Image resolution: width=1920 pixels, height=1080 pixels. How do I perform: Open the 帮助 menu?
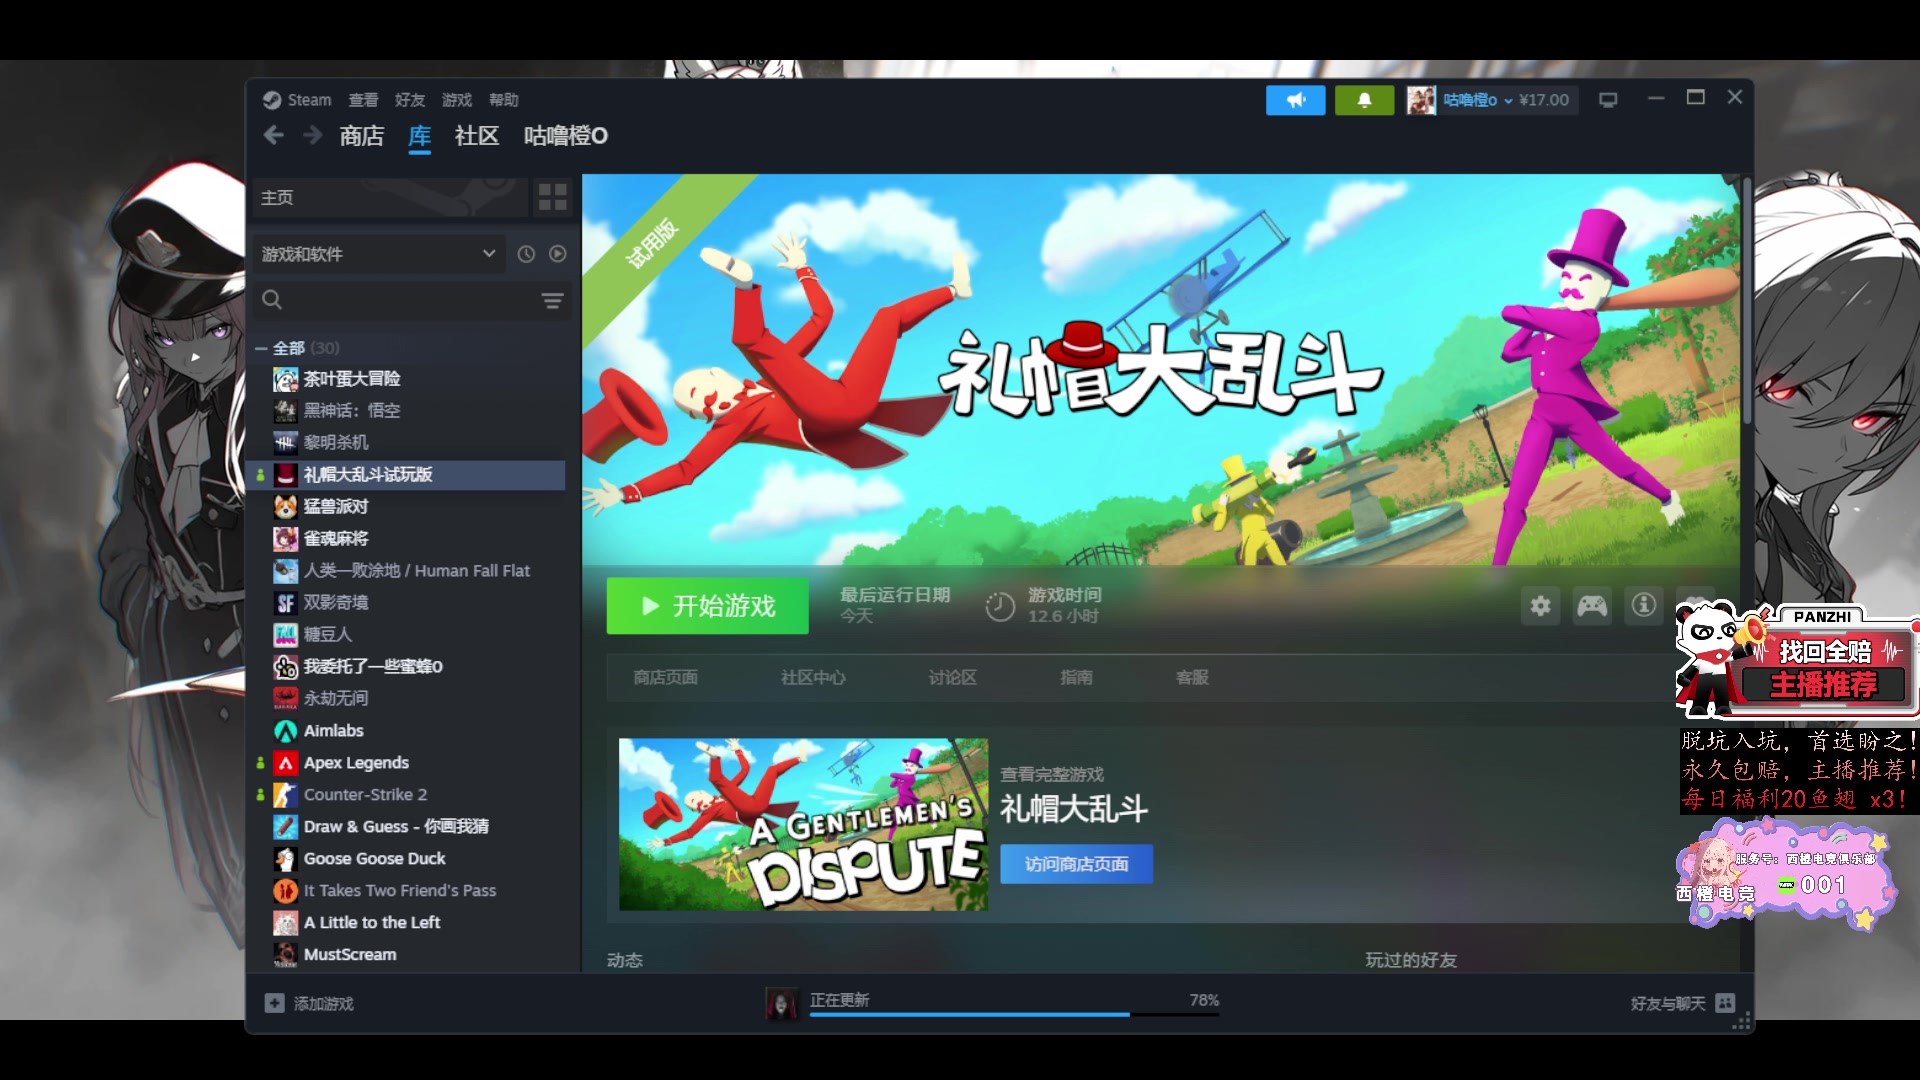click(x=504, y=100)
